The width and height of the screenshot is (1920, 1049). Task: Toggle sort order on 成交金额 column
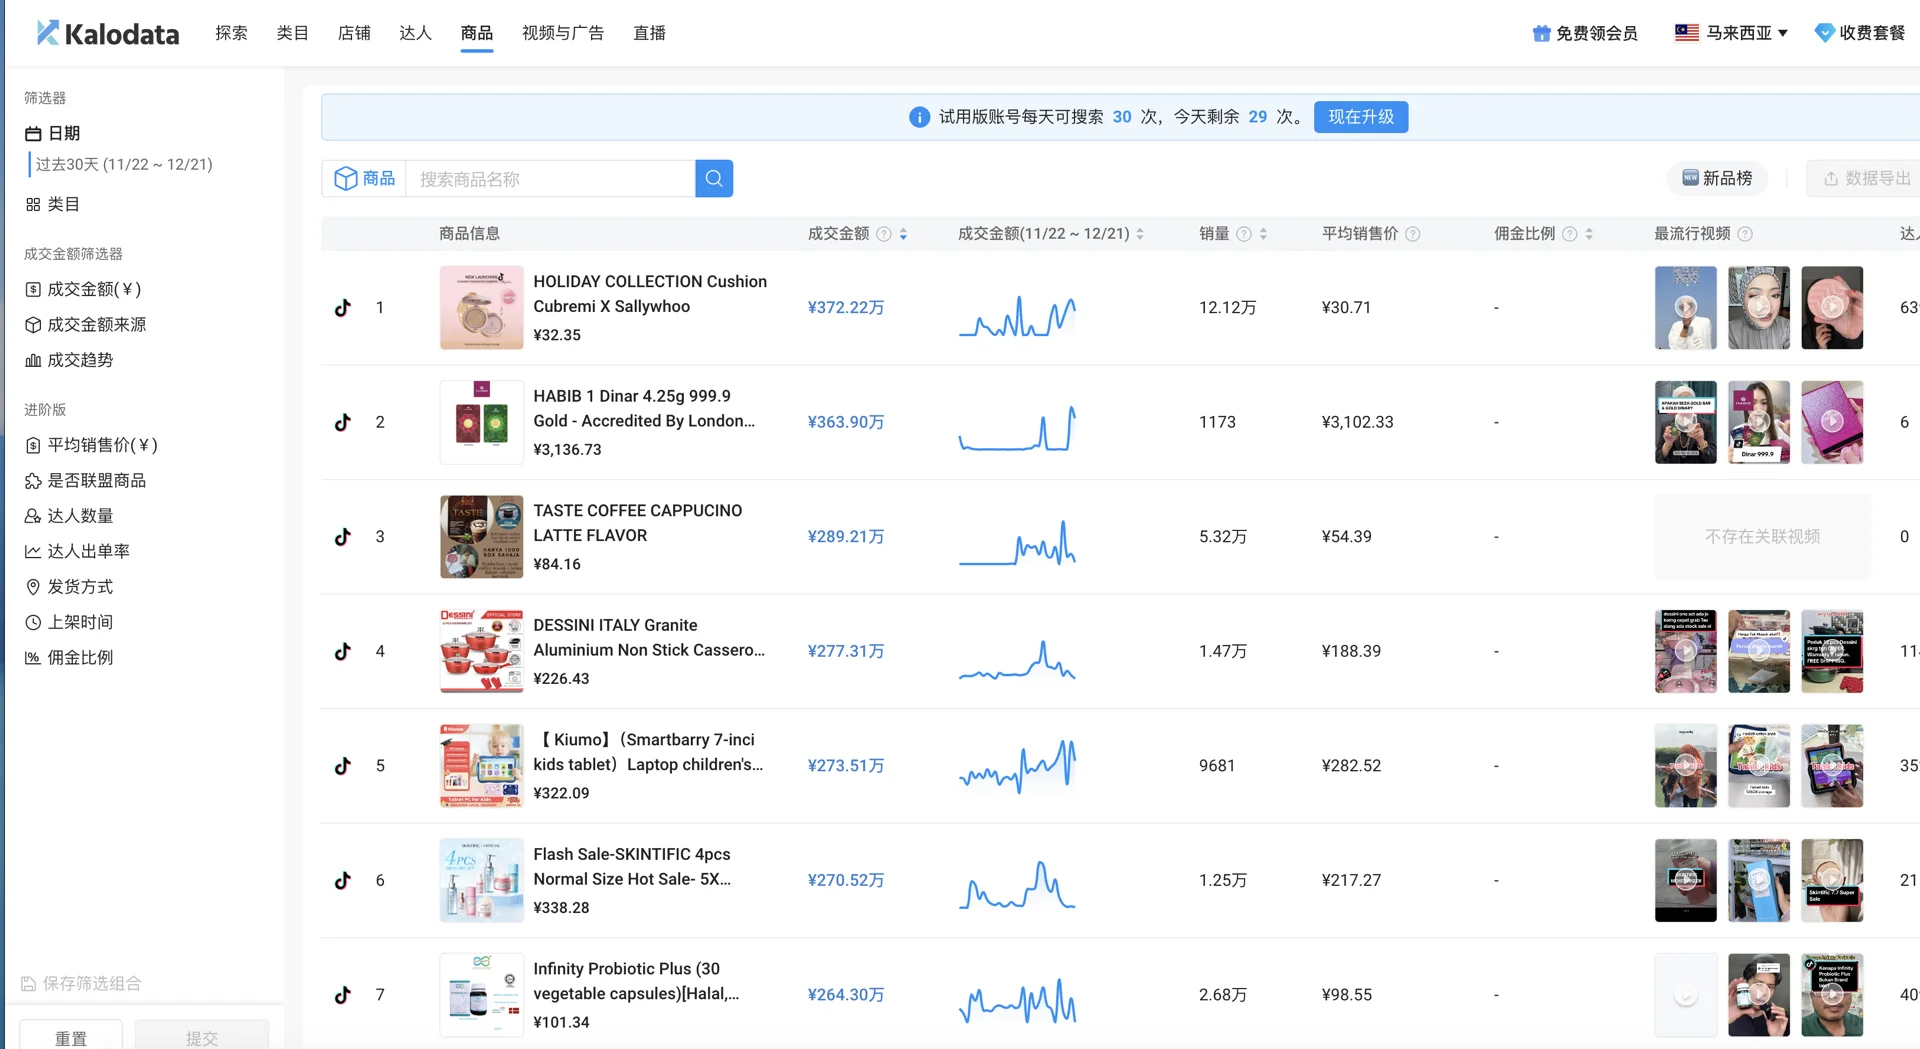[903, 233]
